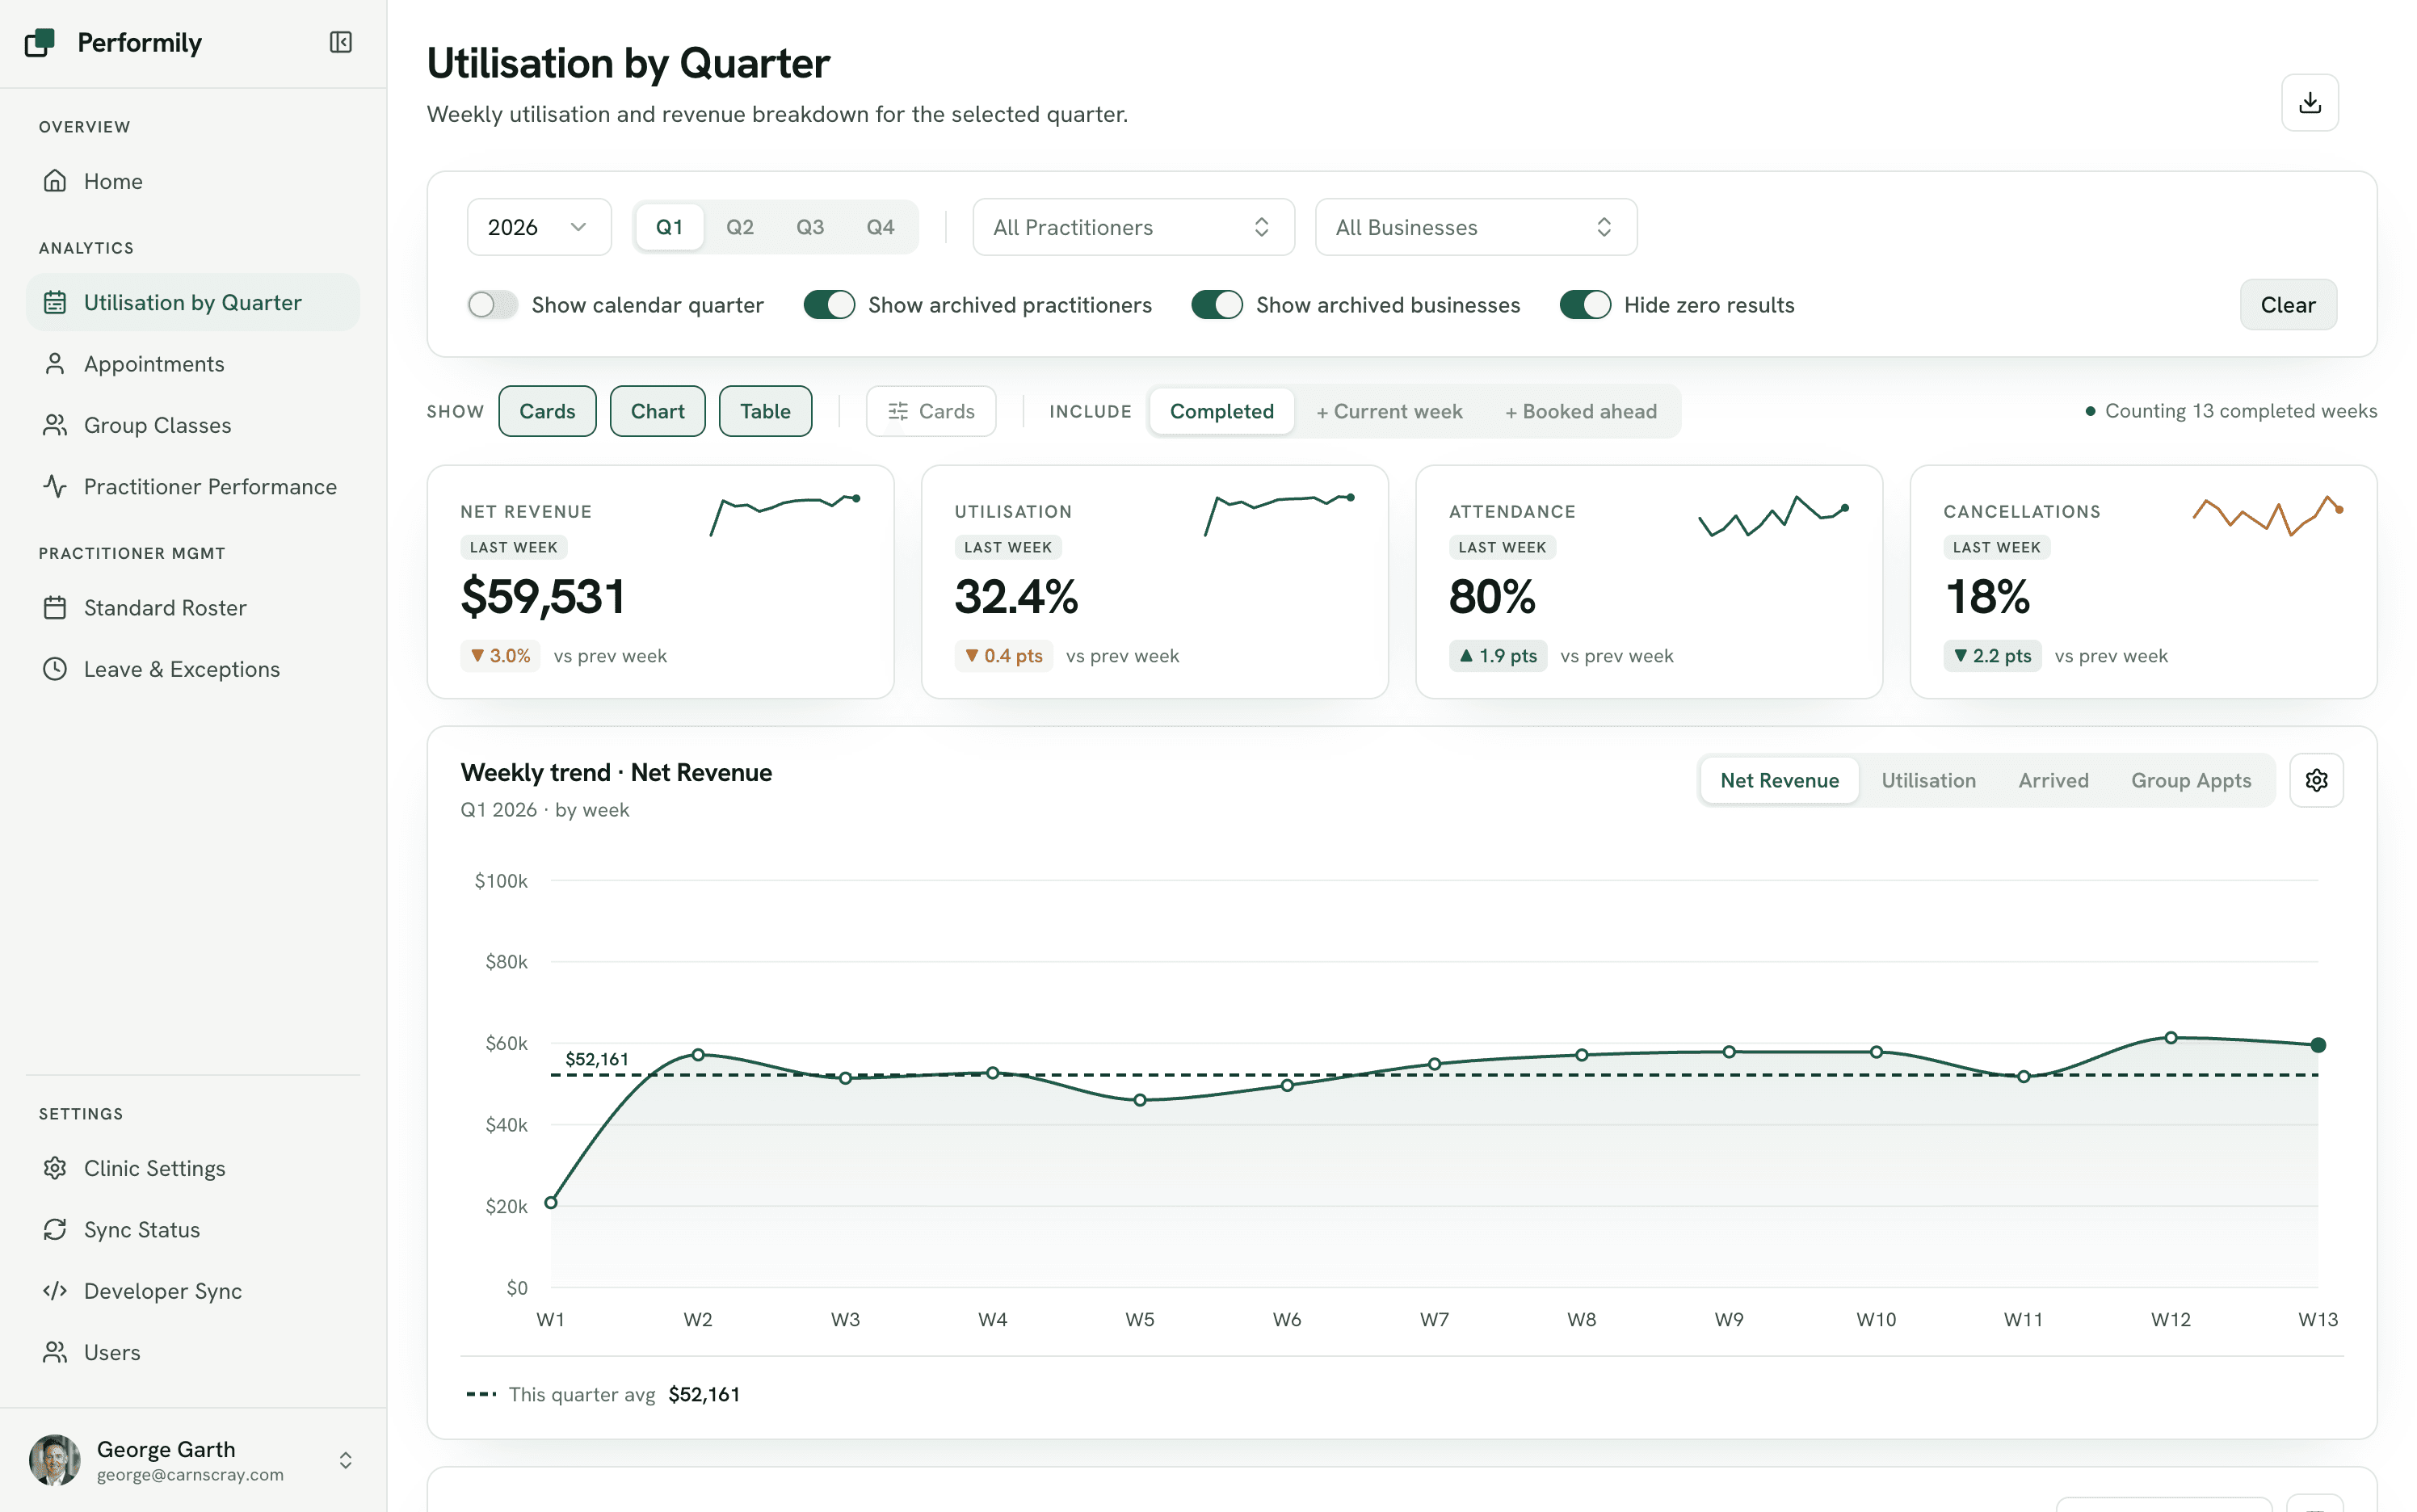The image size is (2417, 1512).
Task: Click the Sync Status refresh icon
Action: (x=55, y=1229)
